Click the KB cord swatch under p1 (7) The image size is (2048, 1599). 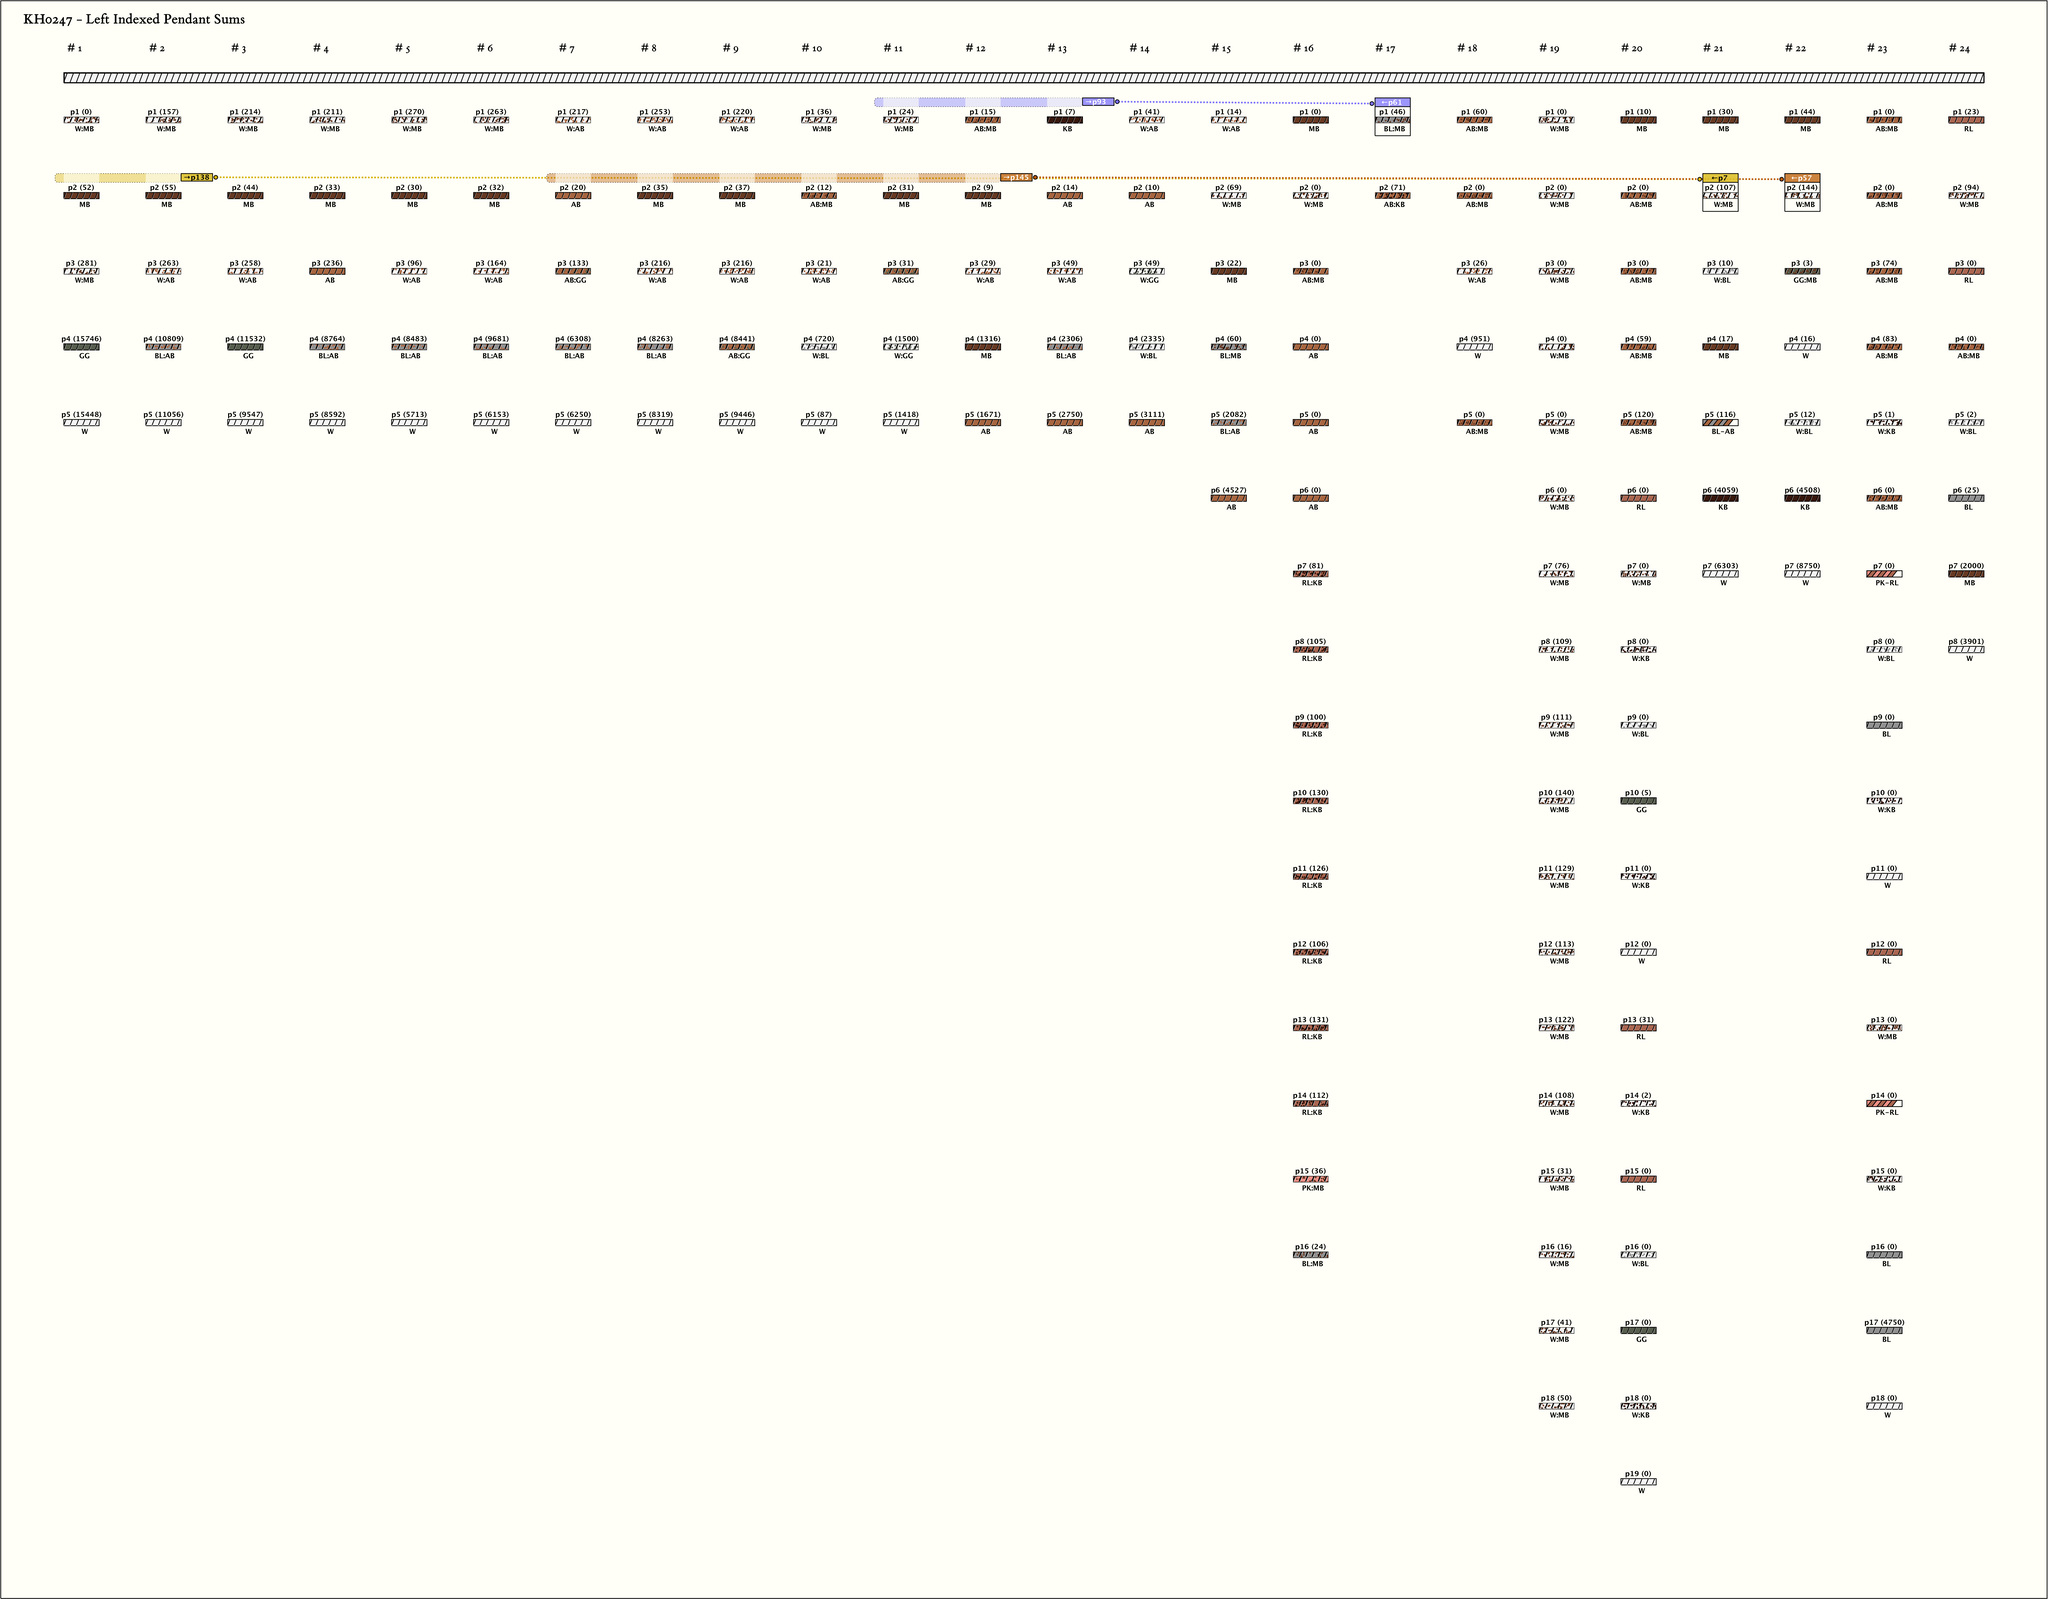point(1064,120)
